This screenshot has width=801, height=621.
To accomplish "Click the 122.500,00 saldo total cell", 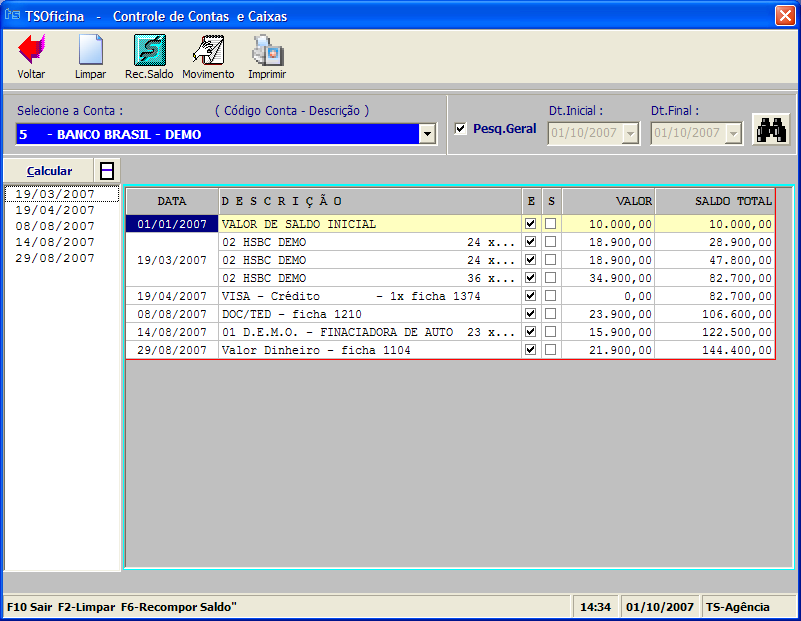I will [715, 332].
